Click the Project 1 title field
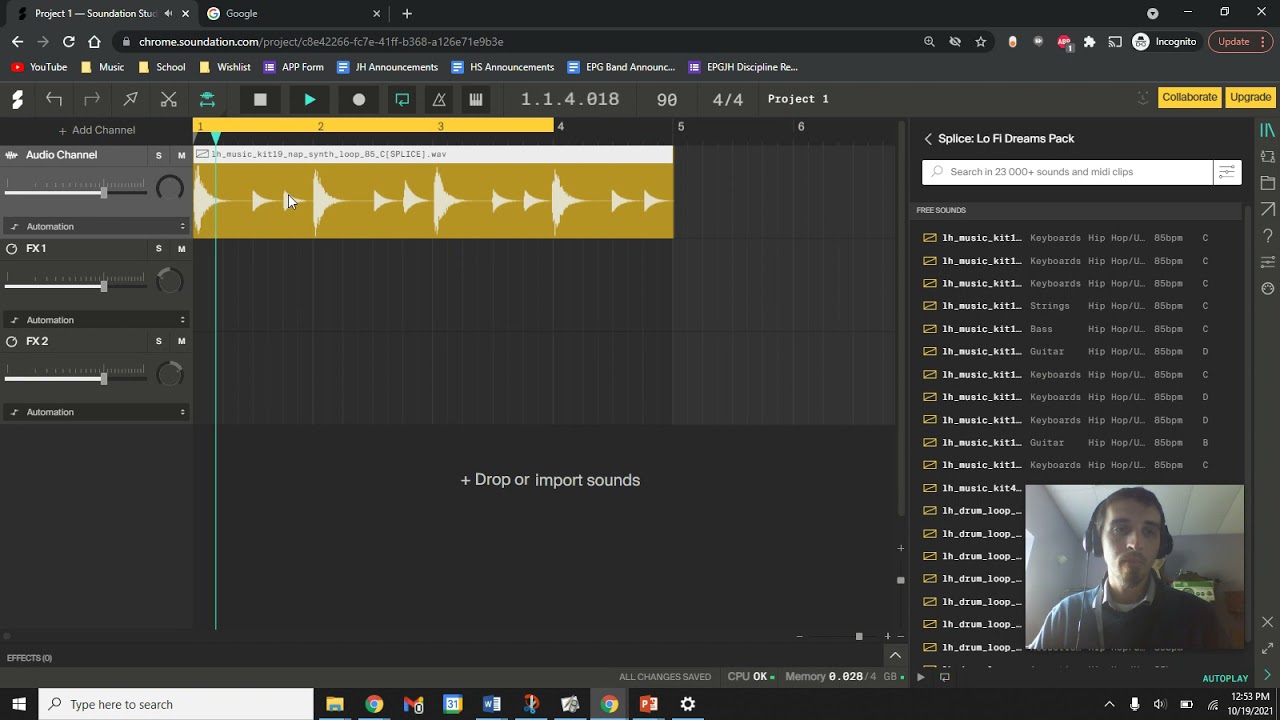The width and height of the screenshot is (1280, 720). (798, 99)
